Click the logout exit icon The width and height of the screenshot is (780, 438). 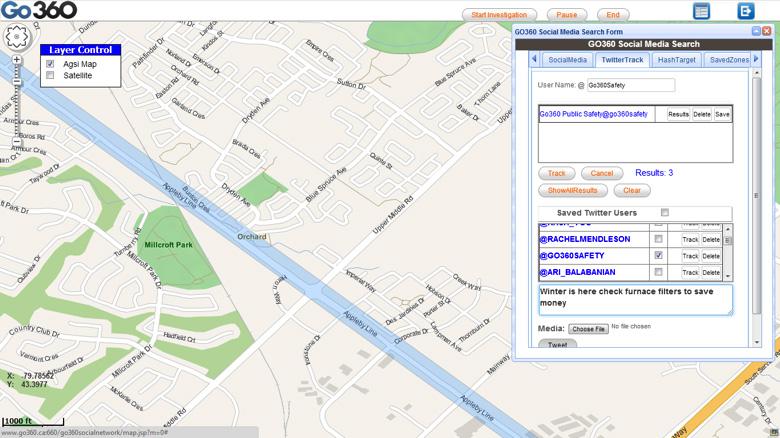(x=745, y=11)
